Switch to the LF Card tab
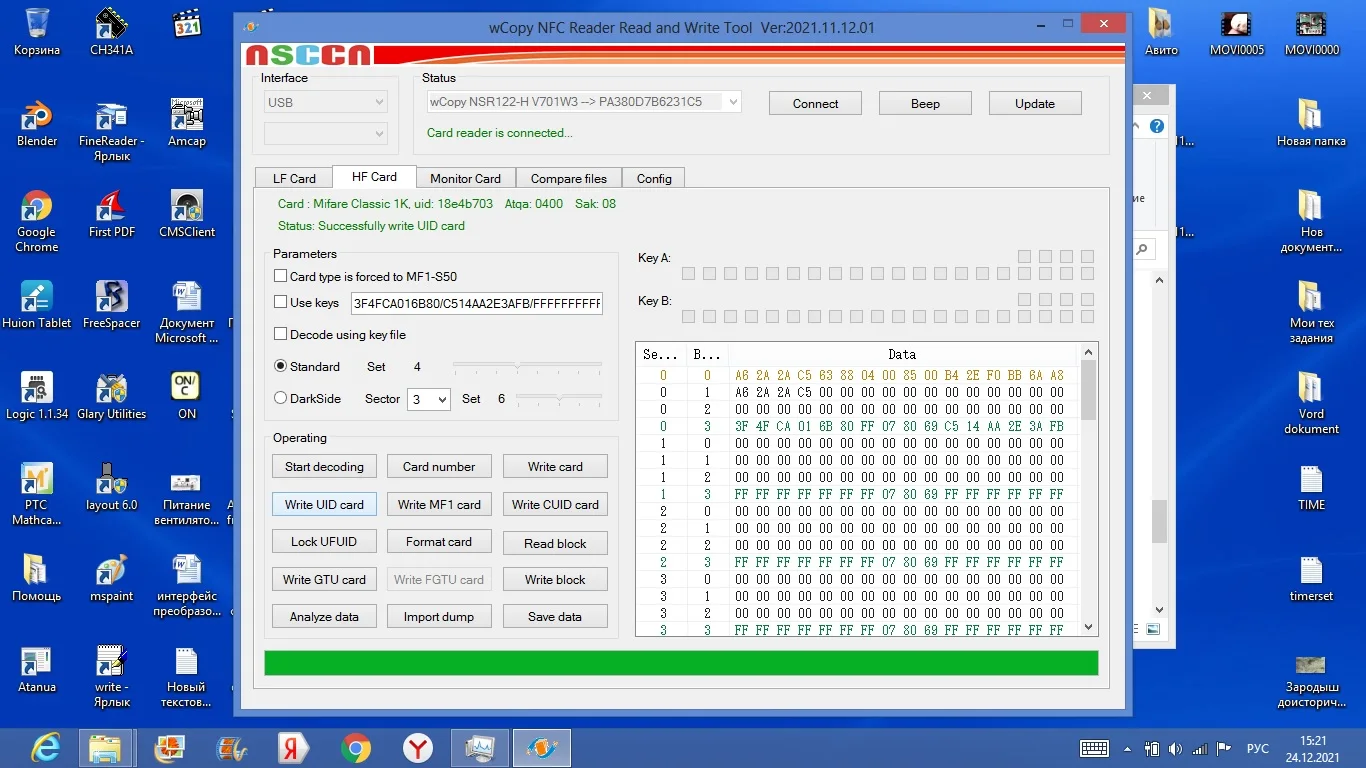 pos(294,178)
